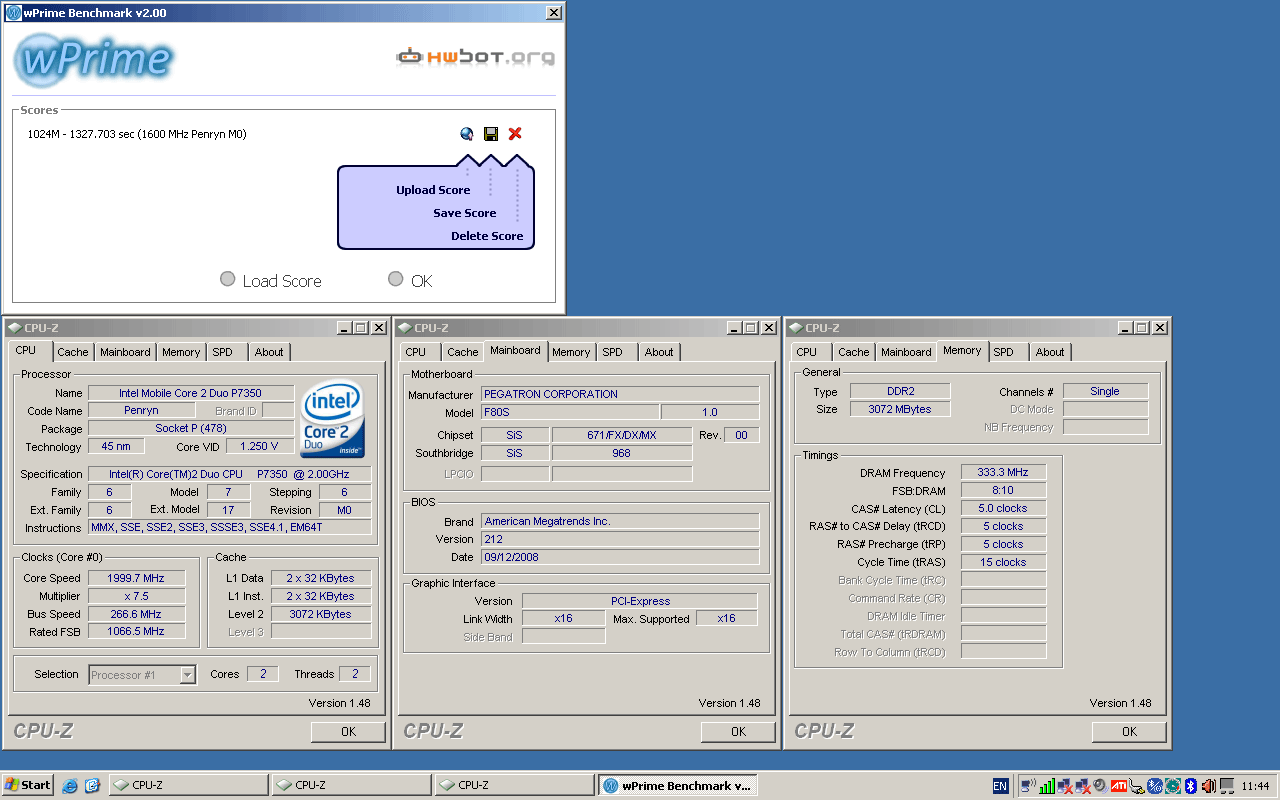Click the Manufacturer PEGATRON CORPORATION field
This screenshot has width=1280, height=800.
pos(620,394)
